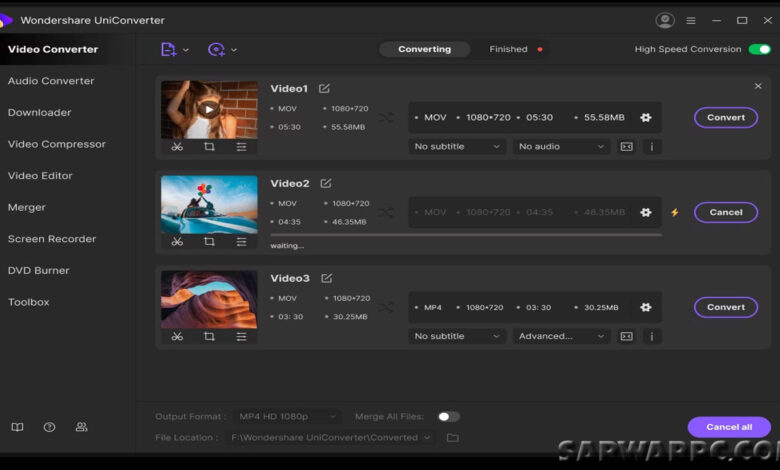Select the Video3 canyon thumbnail
Image resolution: width=780 pixels, height=470 pixels.
click(209, 299)
